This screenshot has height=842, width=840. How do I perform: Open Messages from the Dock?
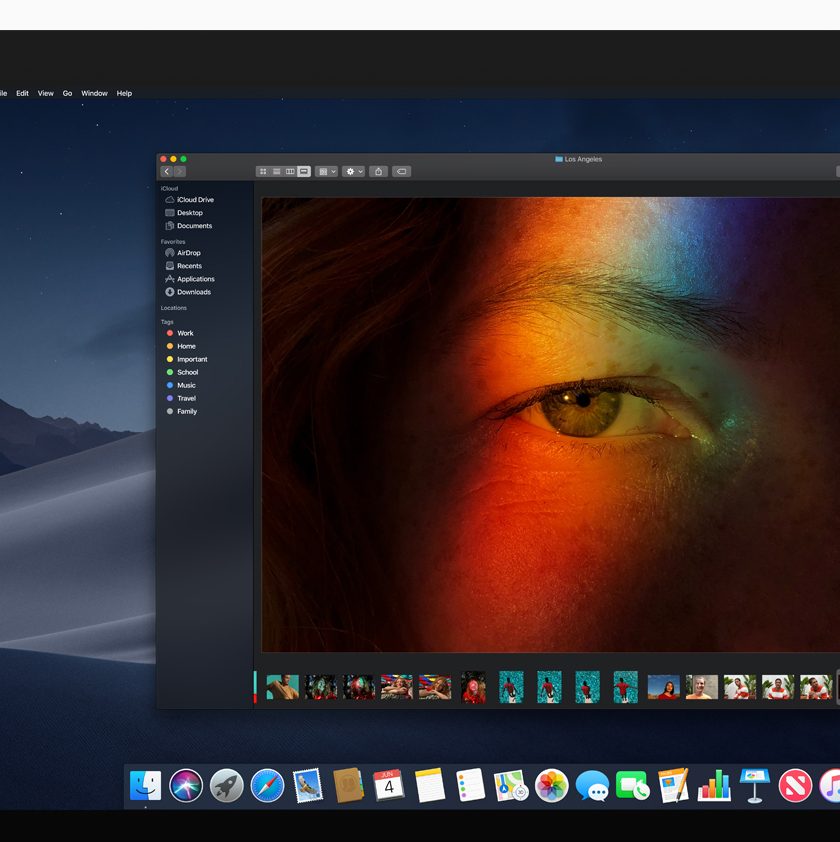click(x=592, y=785)
